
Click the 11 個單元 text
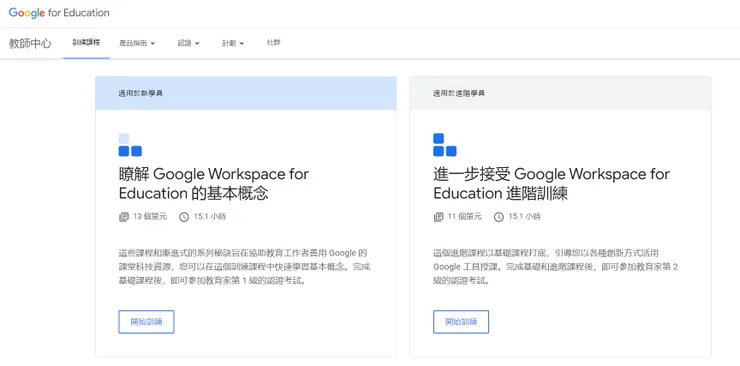pyautogui.click(x=465, y=217)
